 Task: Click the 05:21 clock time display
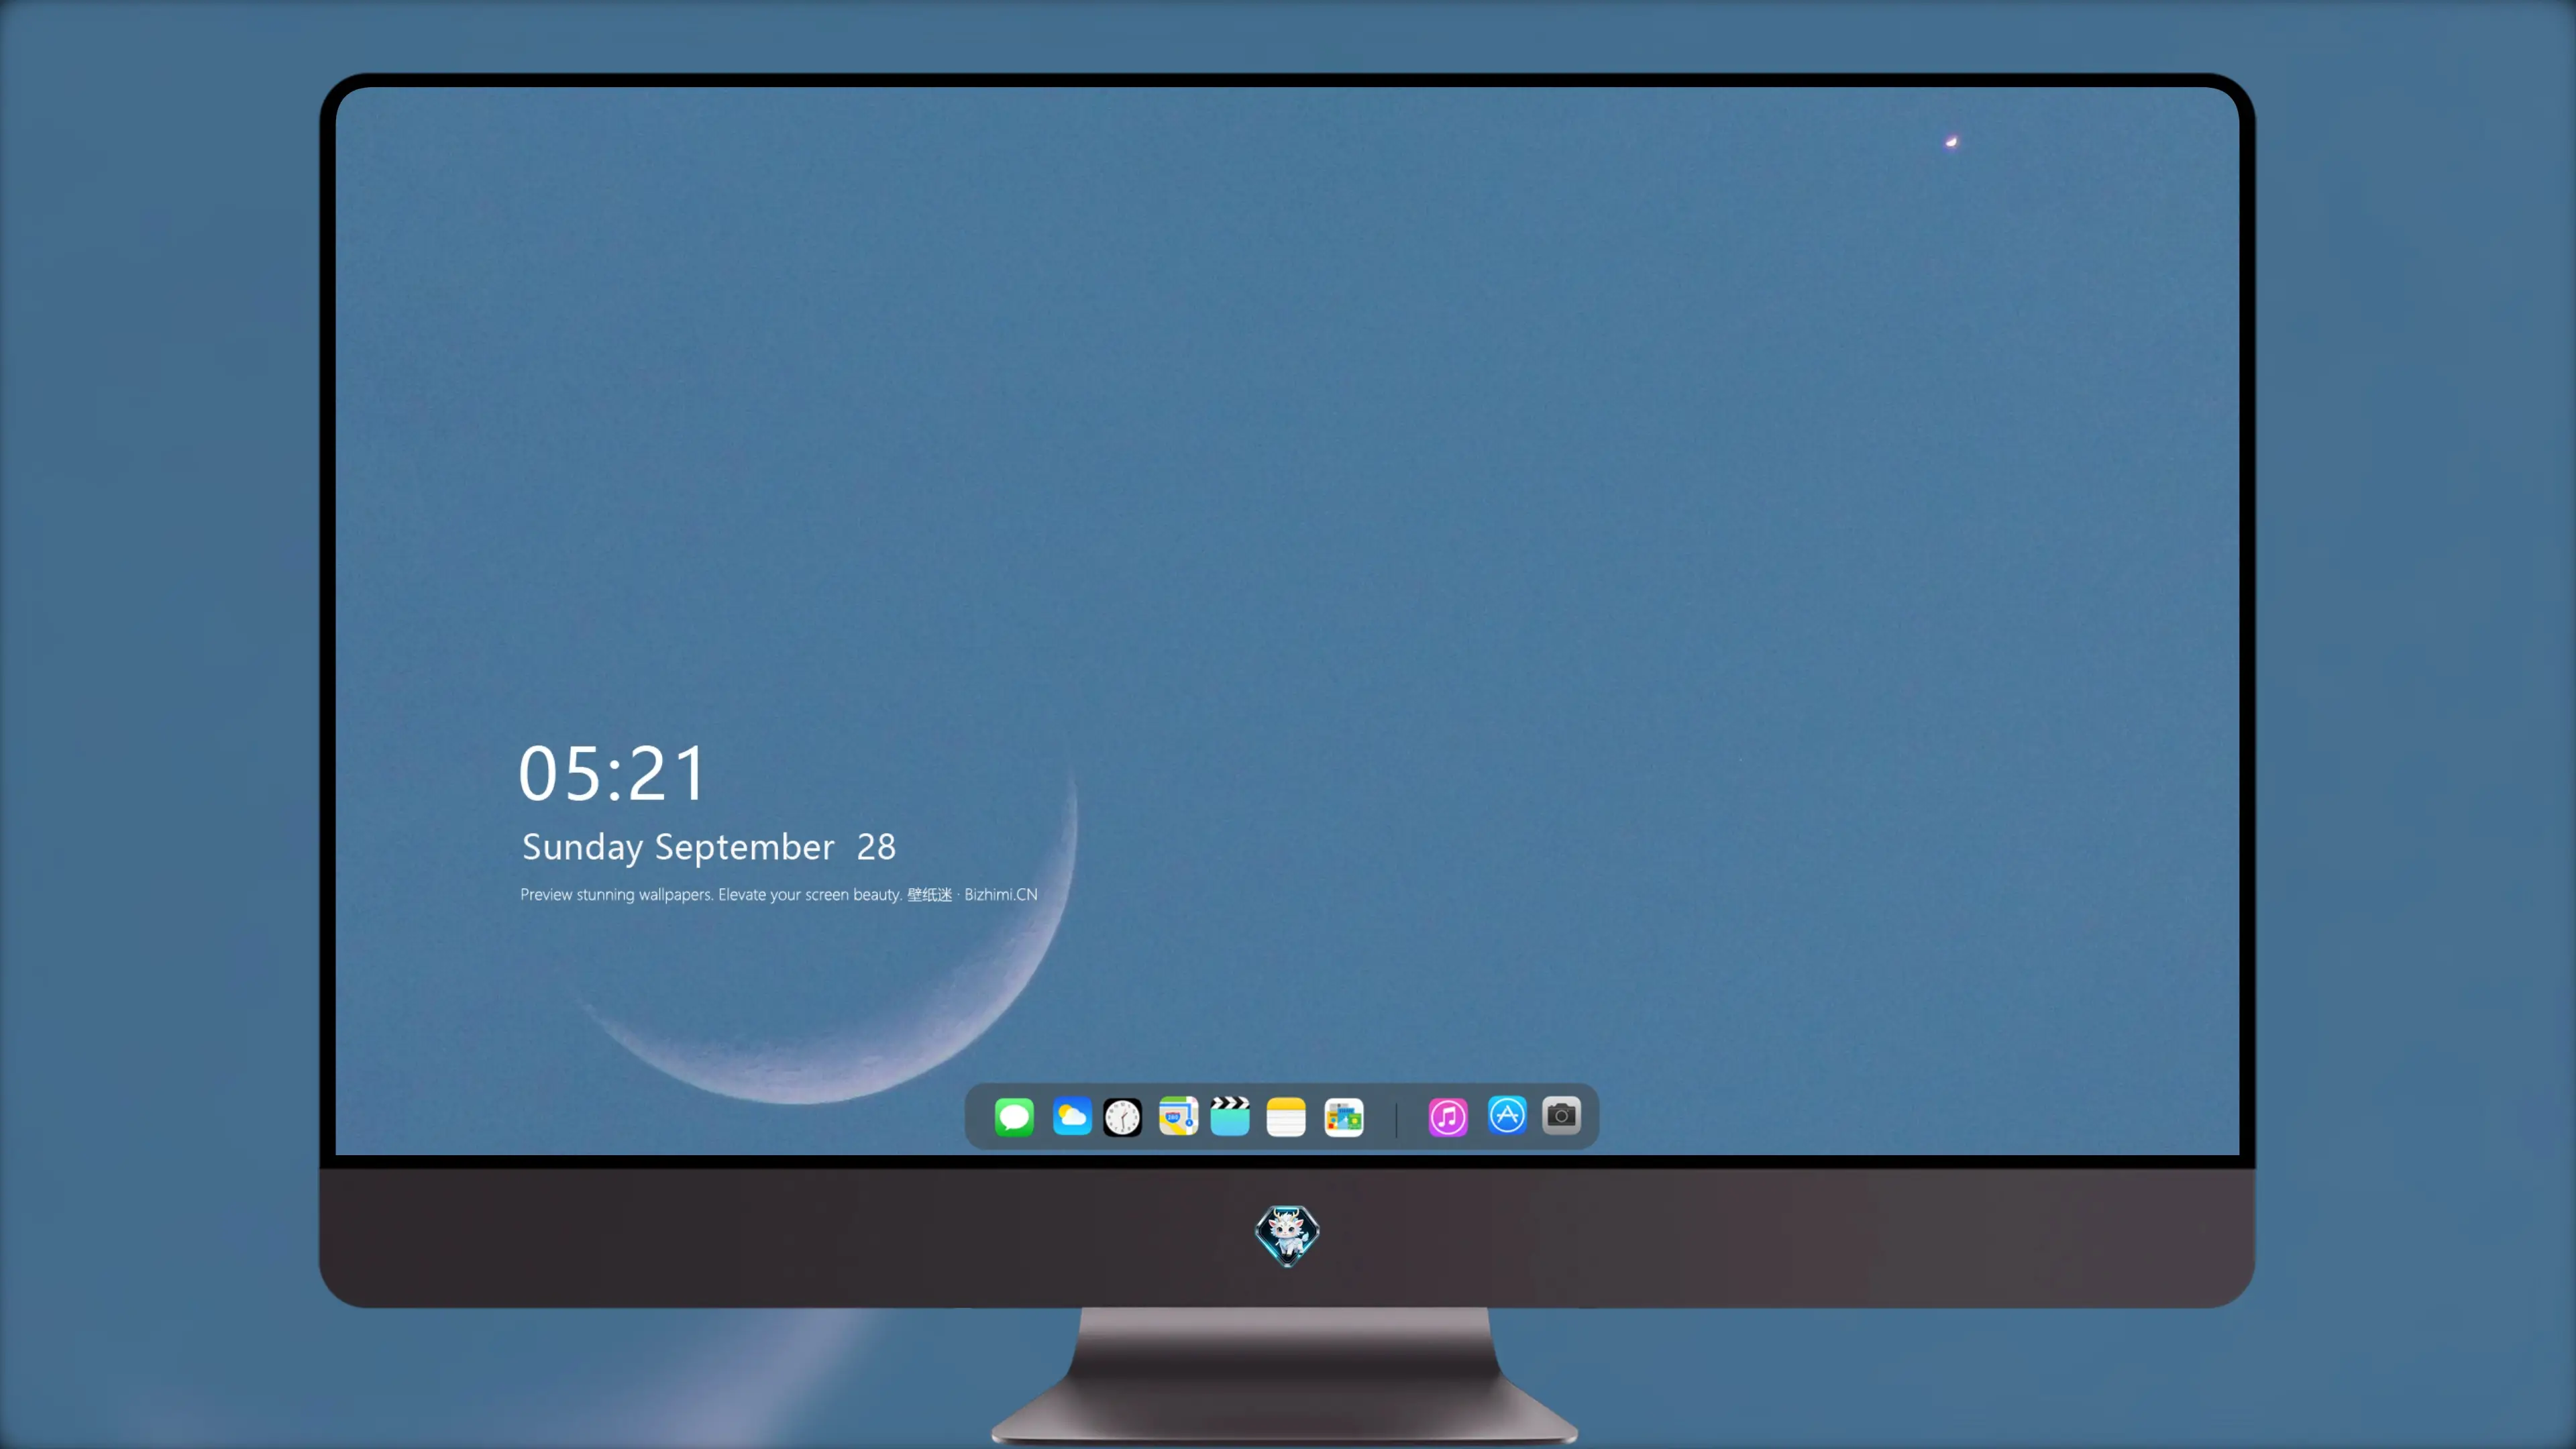pos(612,773)
